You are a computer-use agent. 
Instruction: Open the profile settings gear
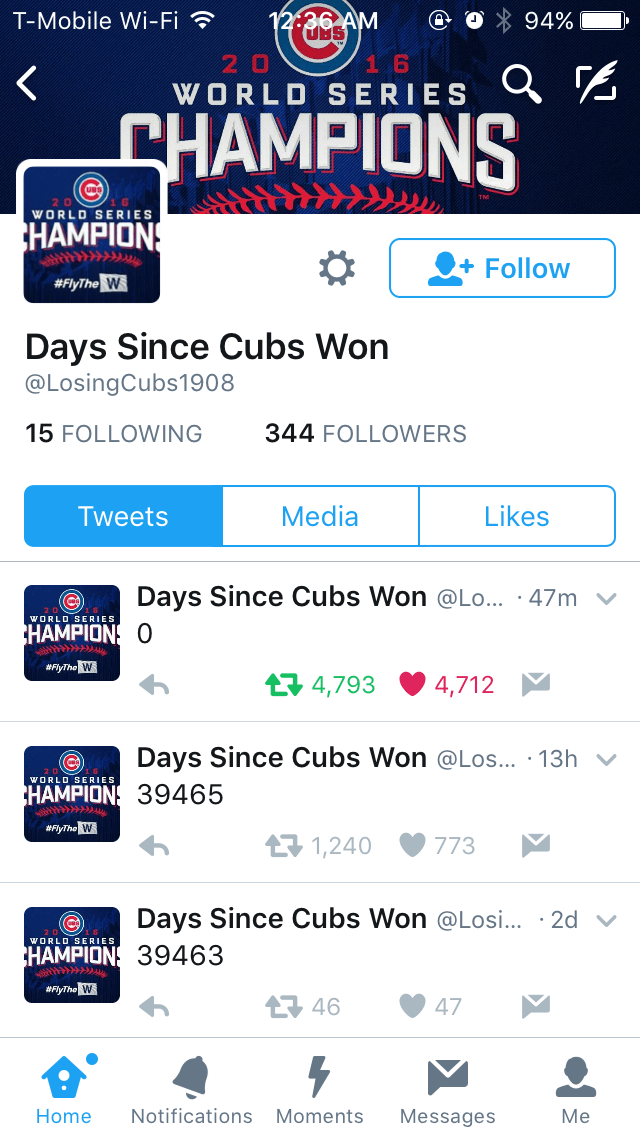(337, 268)
